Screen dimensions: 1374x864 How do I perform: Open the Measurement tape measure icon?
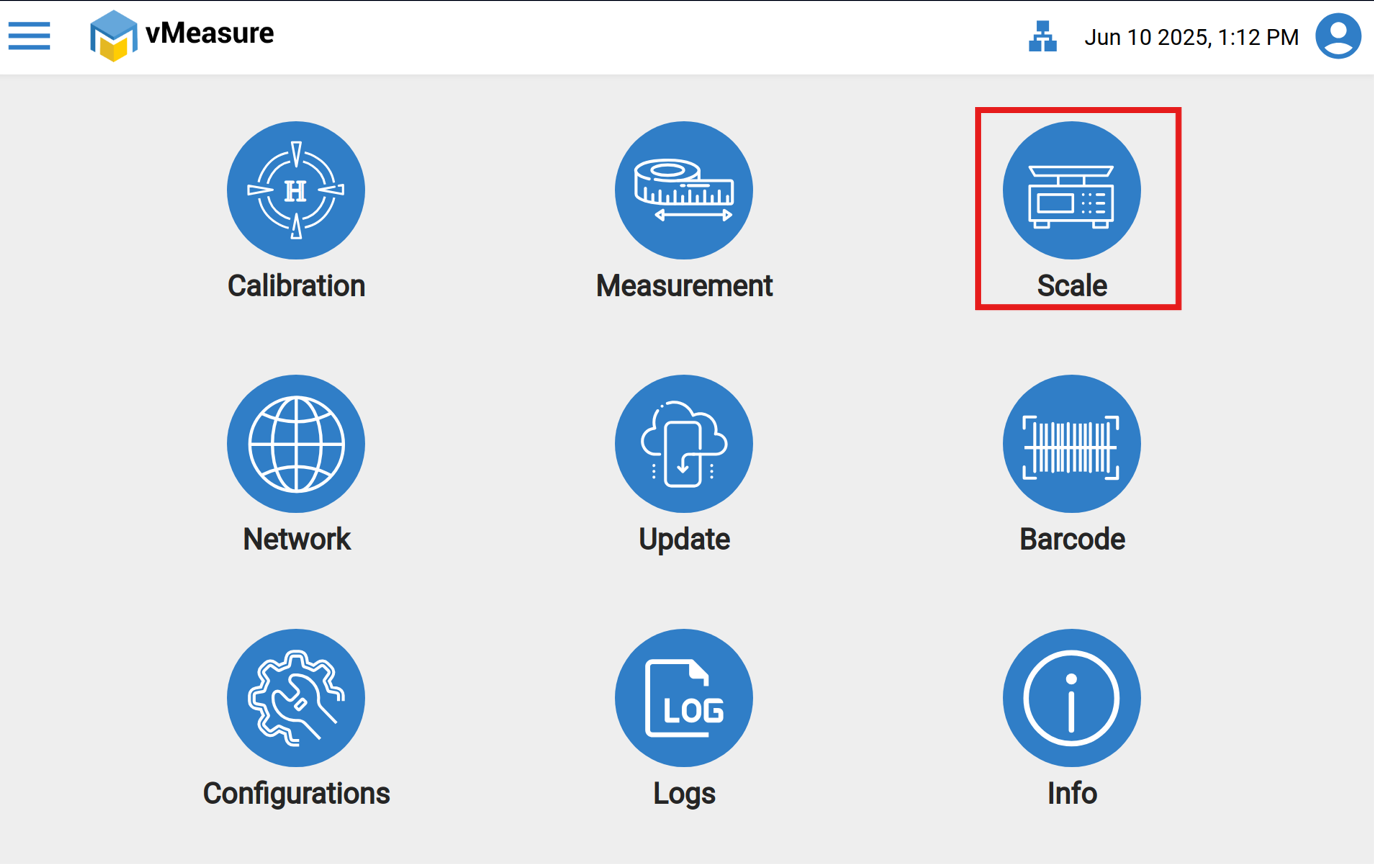pyautogui.click(x=684, y=190)
